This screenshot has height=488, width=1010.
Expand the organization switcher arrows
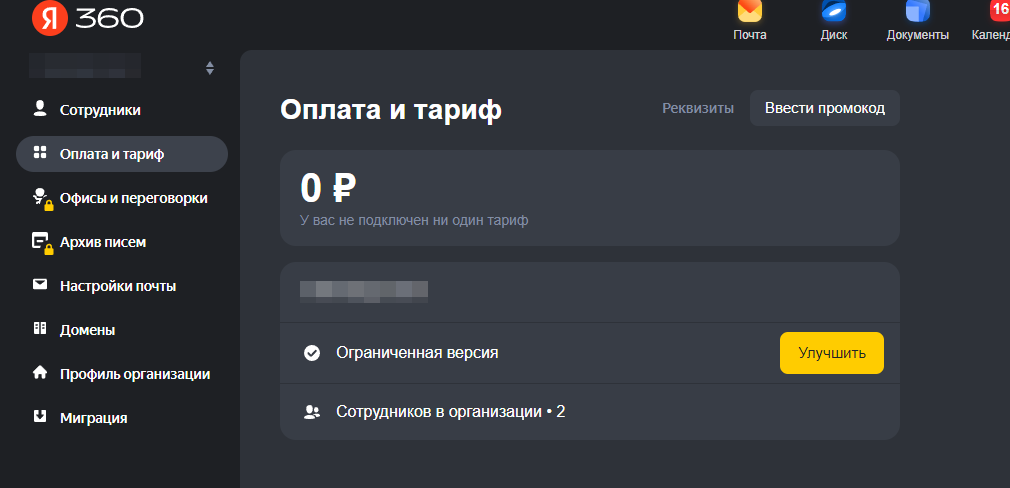[209, 68]
